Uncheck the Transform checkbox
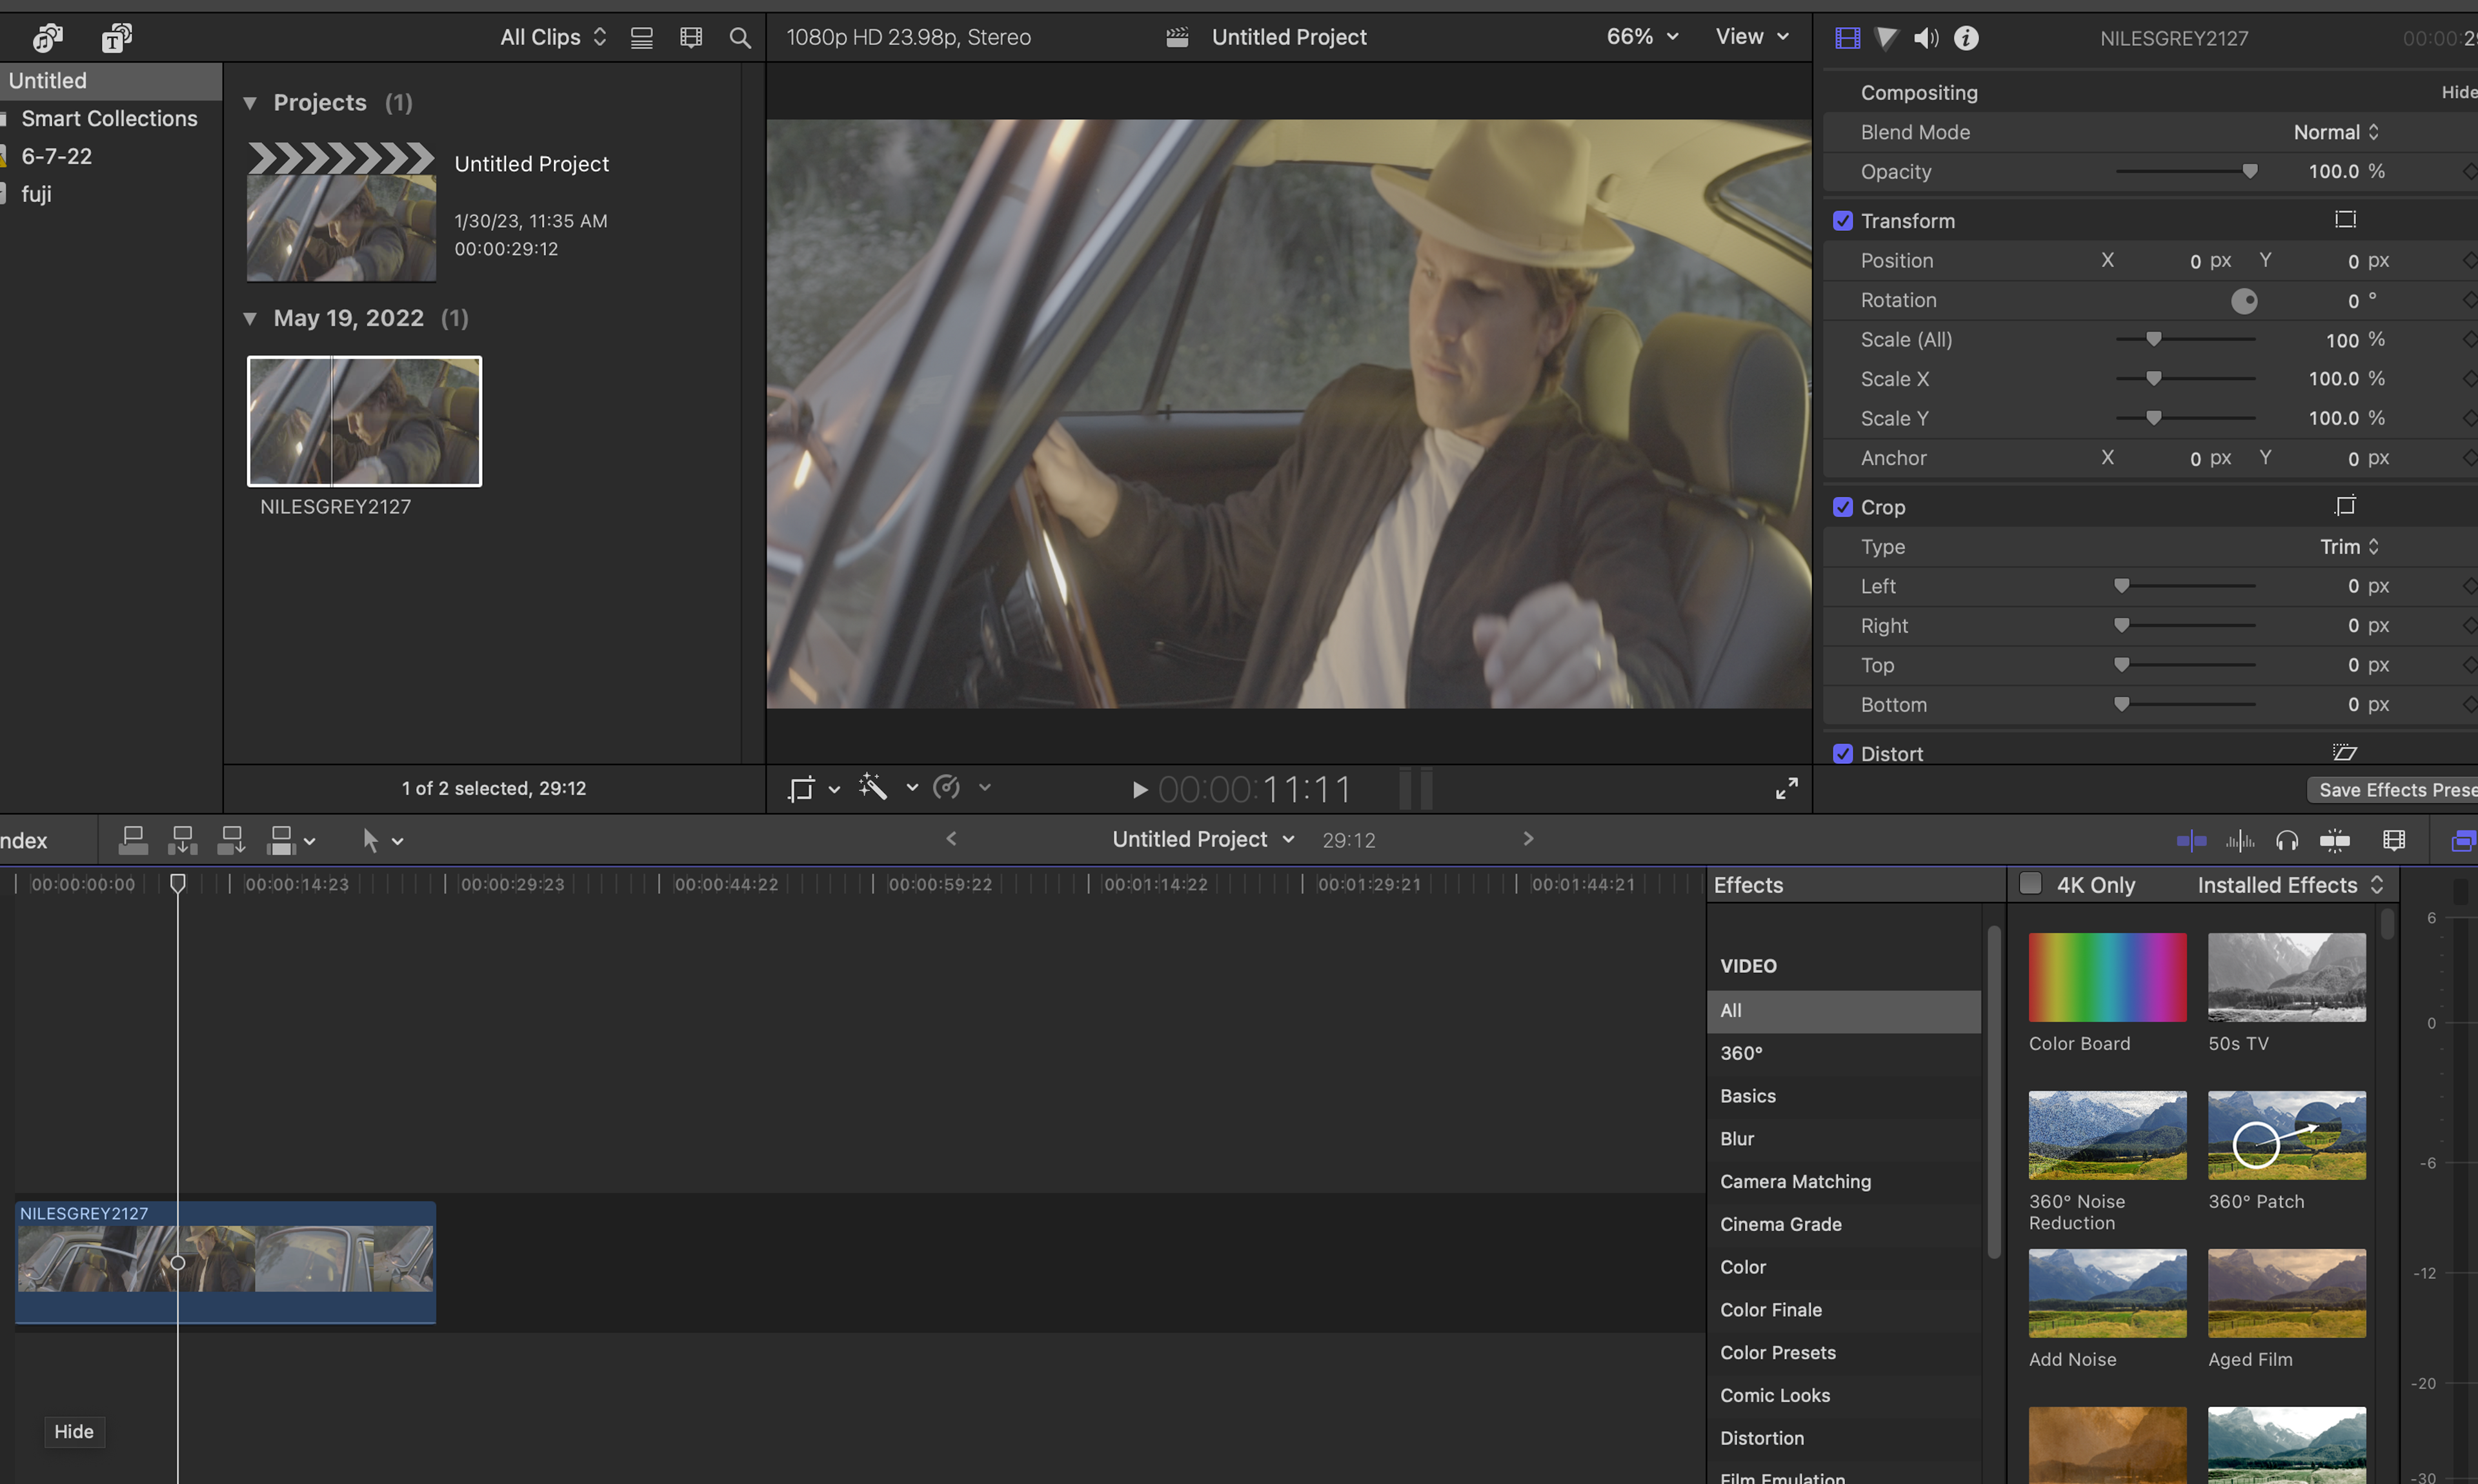This screenshot has height=1484, width=2478. coord(1843,221)
